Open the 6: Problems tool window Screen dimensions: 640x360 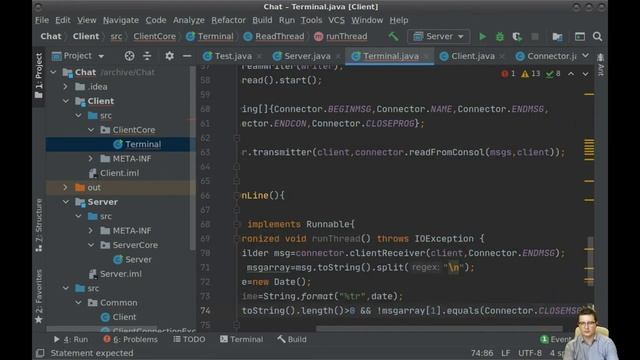[130, 340]
